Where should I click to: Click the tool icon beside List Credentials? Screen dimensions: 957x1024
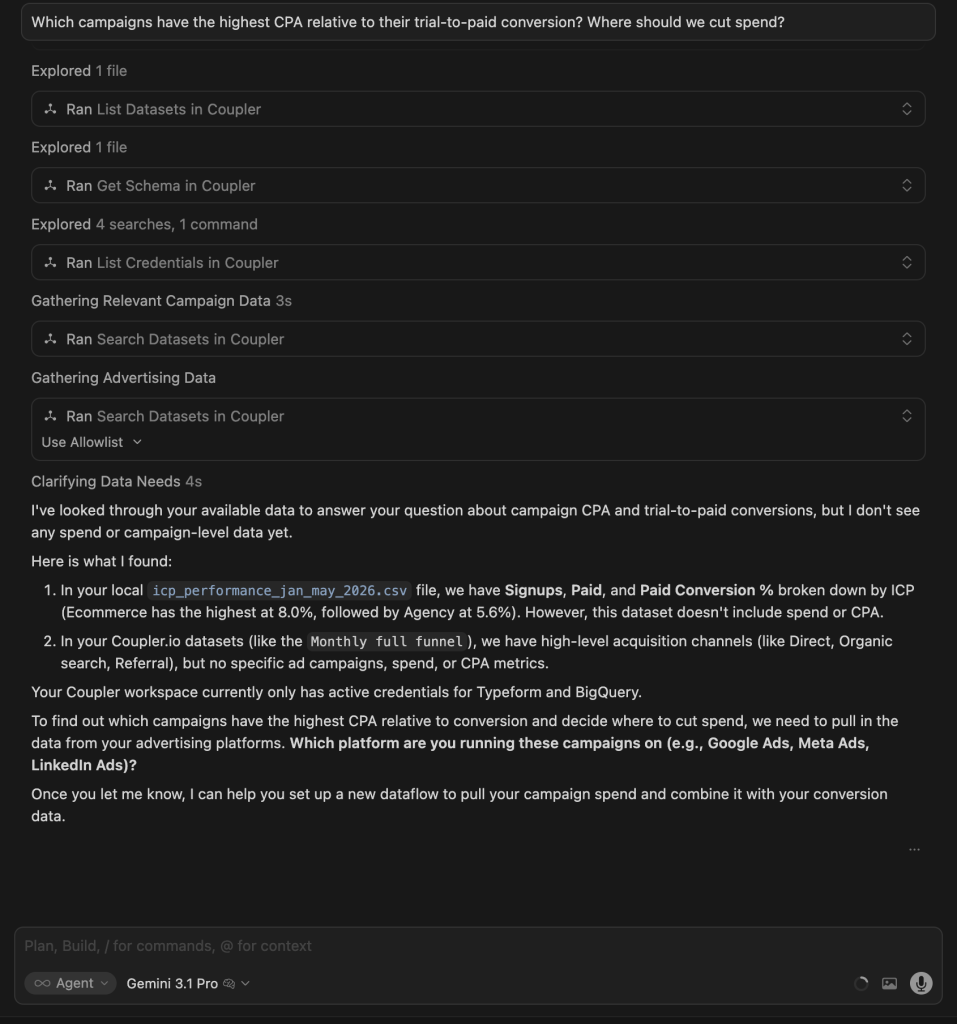50,263
